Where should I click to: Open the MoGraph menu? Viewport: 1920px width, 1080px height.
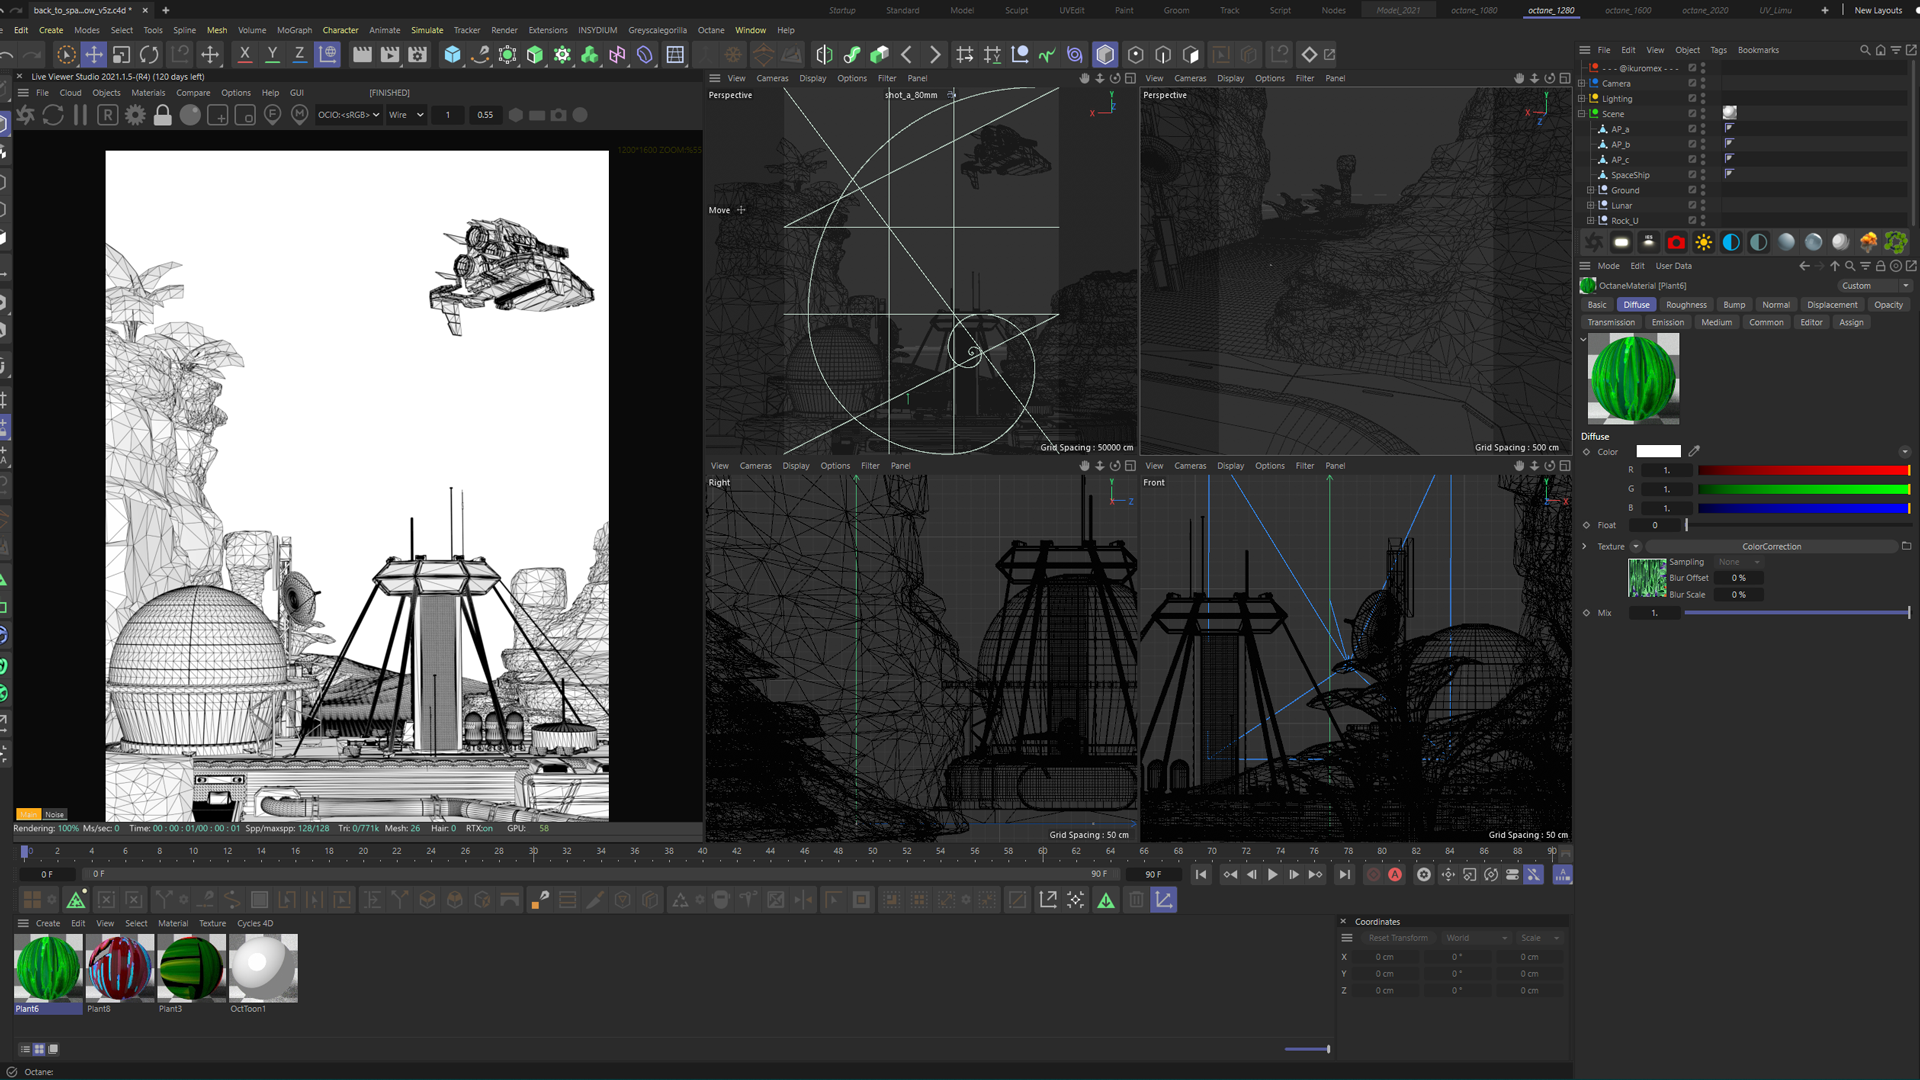point(294,30)
